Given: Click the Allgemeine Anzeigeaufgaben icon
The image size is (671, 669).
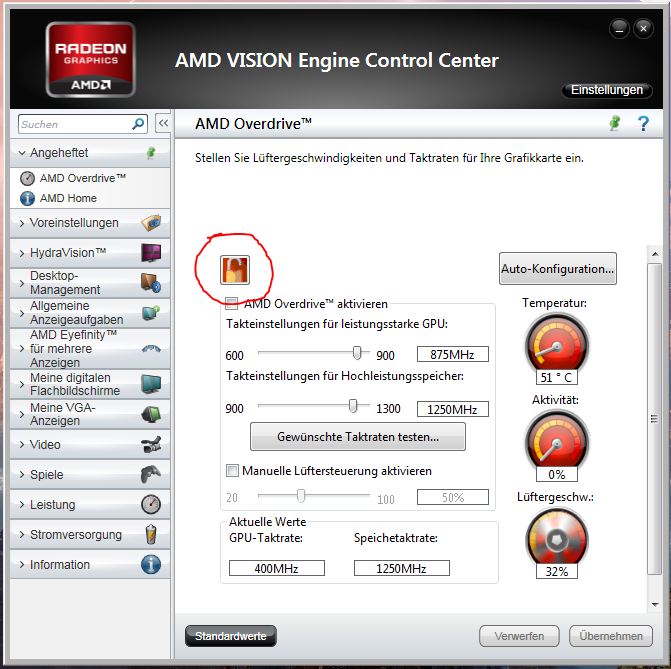Looking at the screenshot, I should [151, 312].
